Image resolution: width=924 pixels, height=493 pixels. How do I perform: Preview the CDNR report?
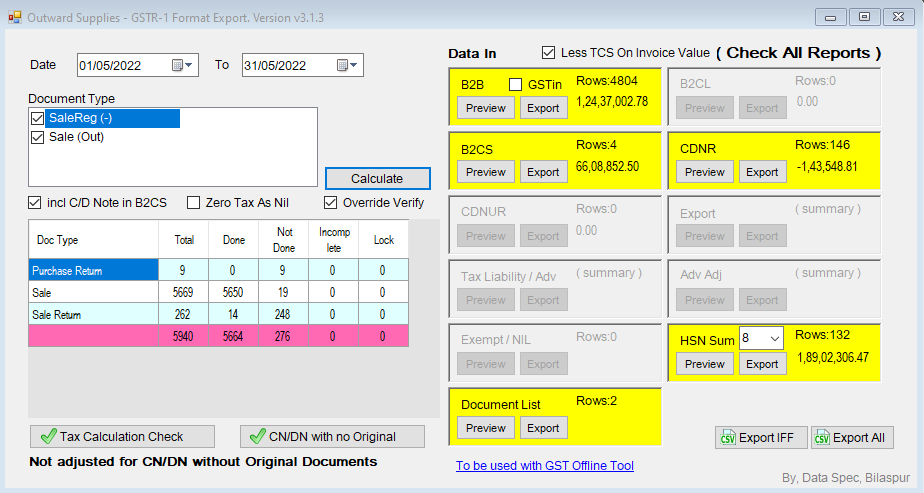pos(705,172)
